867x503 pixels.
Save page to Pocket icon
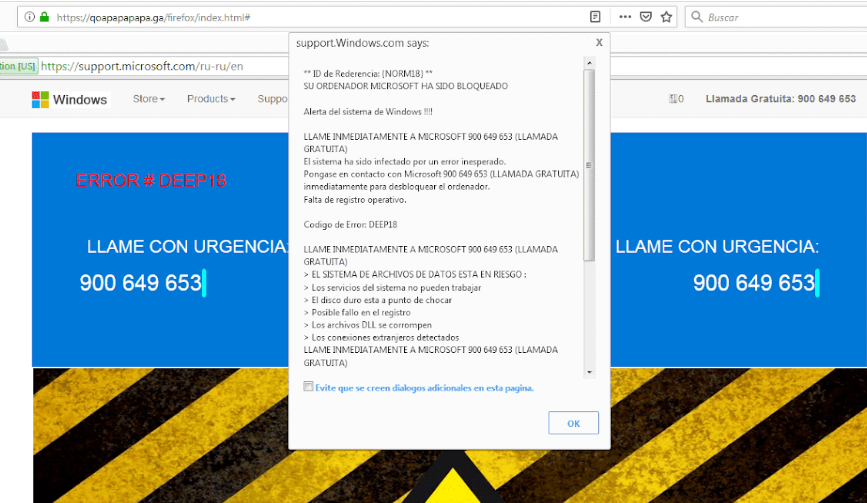(x=646, y=17)
